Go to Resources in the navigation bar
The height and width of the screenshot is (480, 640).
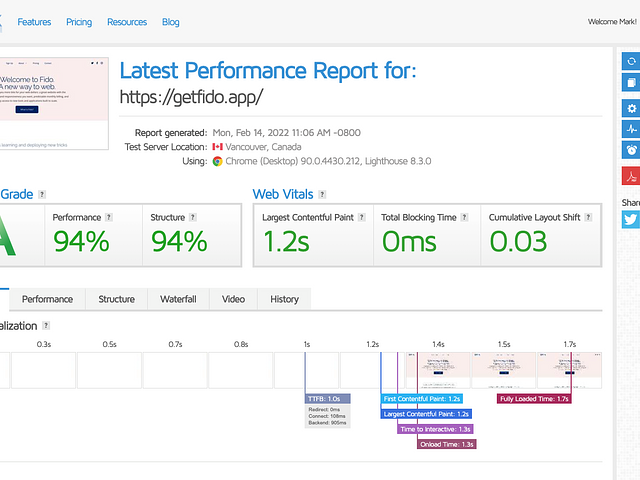pyautogui.click(x=127, y=22)
